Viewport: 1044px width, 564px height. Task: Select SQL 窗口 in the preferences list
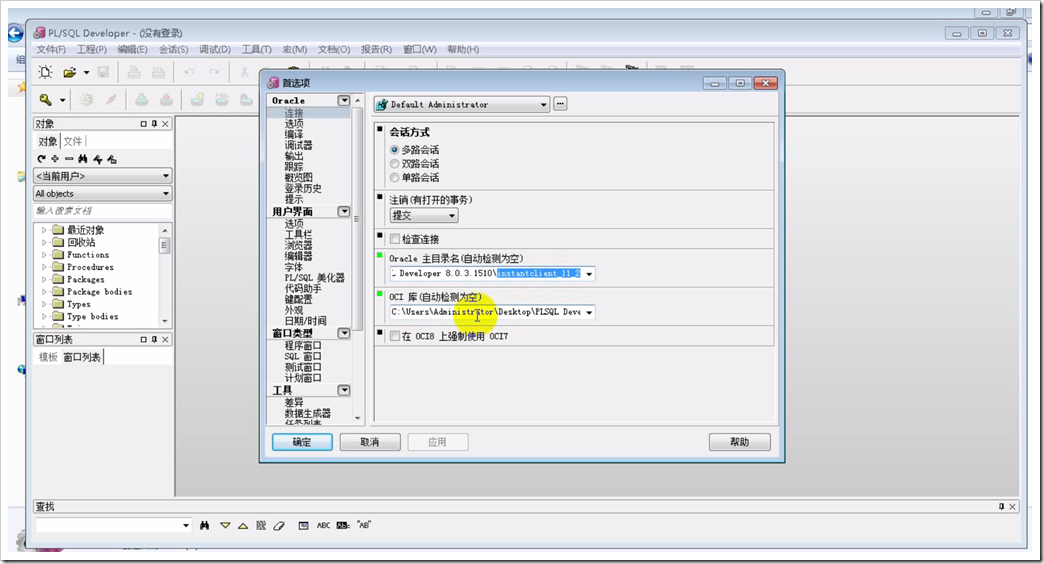pyautogui.click(x=303, y=356)
